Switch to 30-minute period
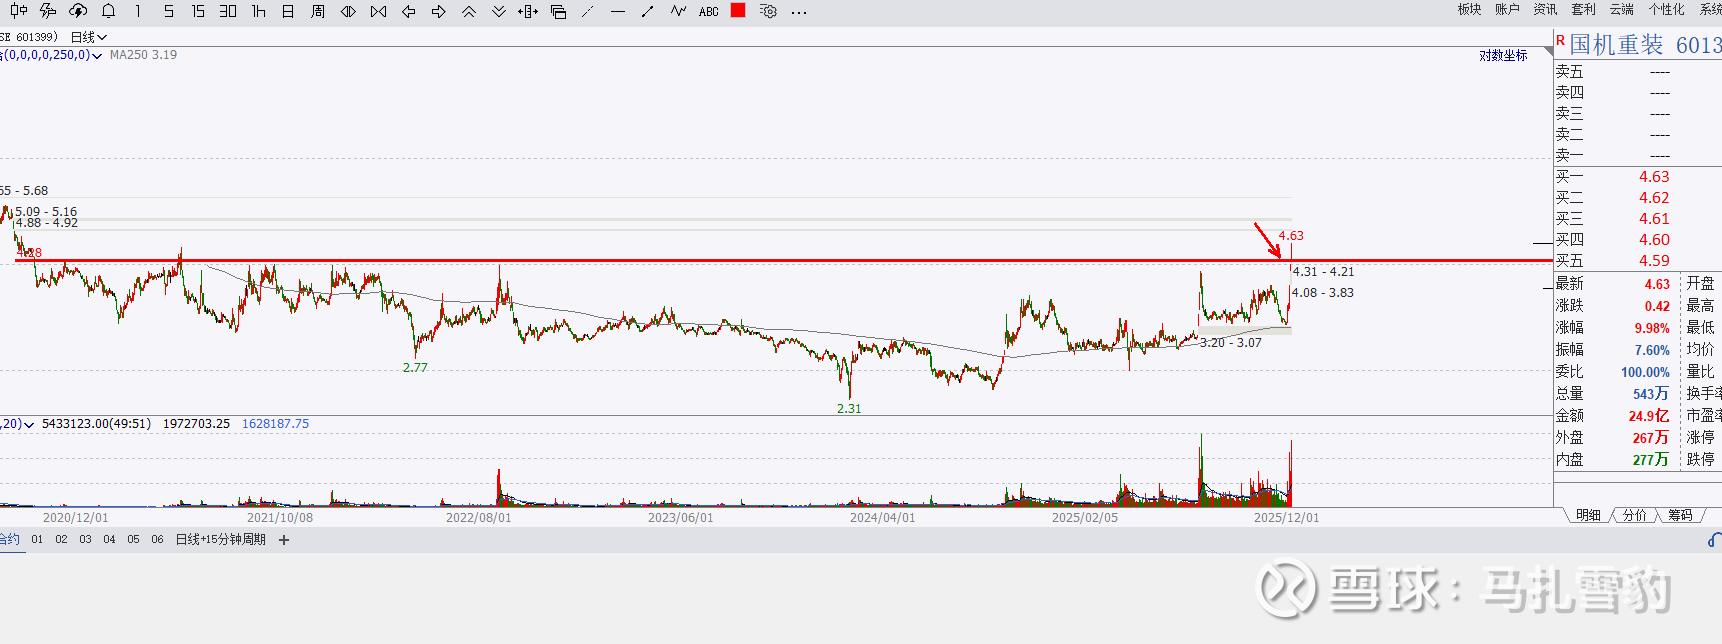 click(228, 11)
